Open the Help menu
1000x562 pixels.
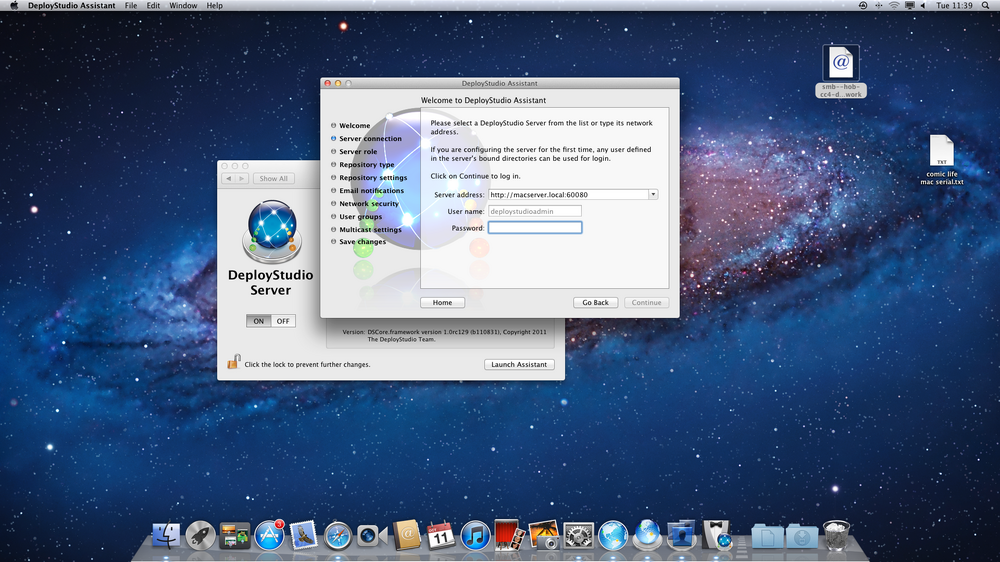click(214, 6)
